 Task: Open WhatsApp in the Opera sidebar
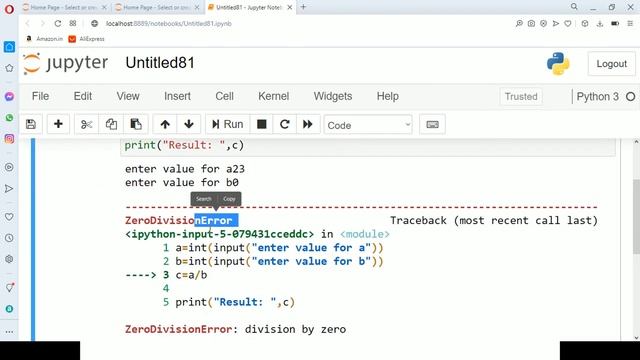[9, 118]
